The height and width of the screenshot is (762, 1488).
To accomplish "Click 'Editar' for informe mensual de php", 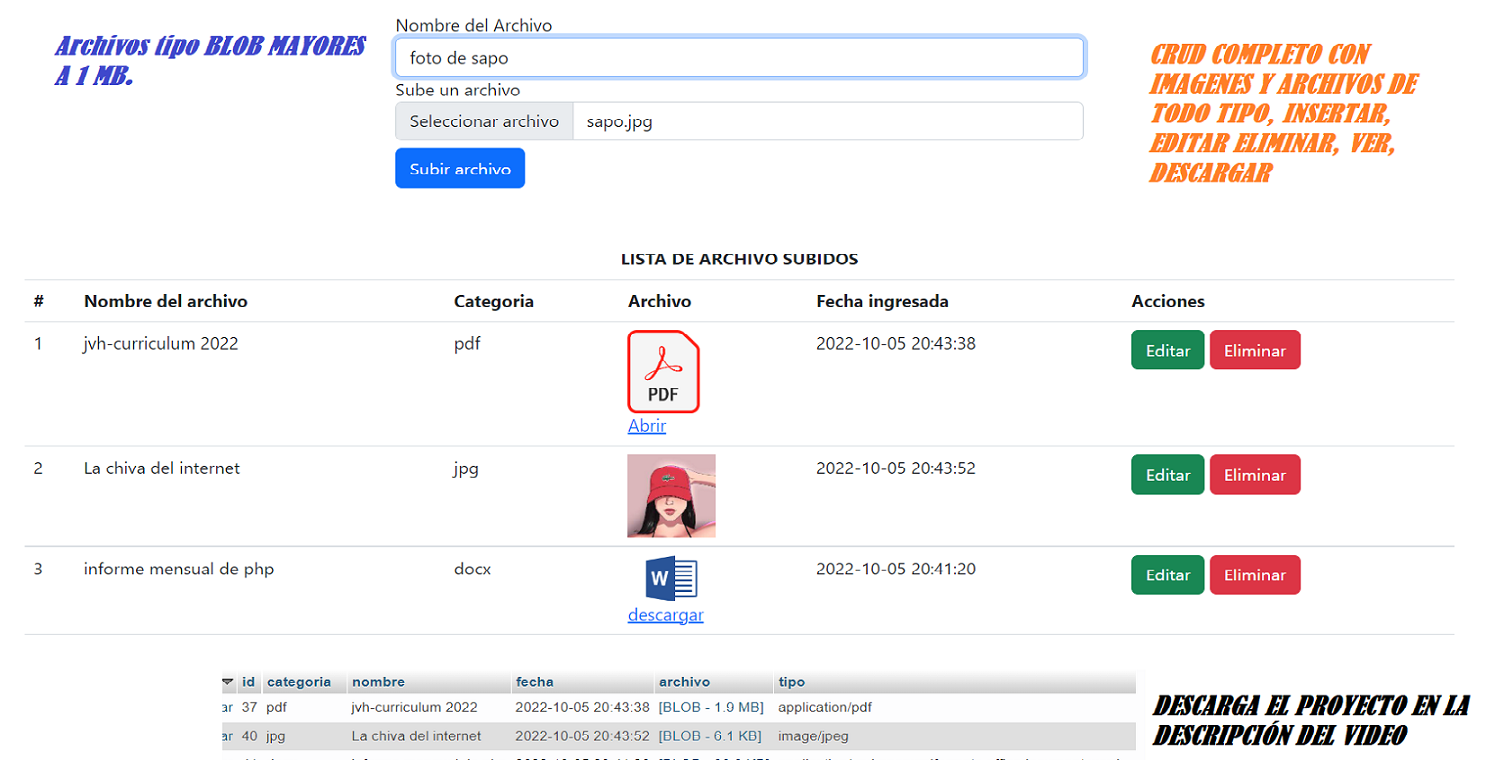I will [x=1167, y=575].
